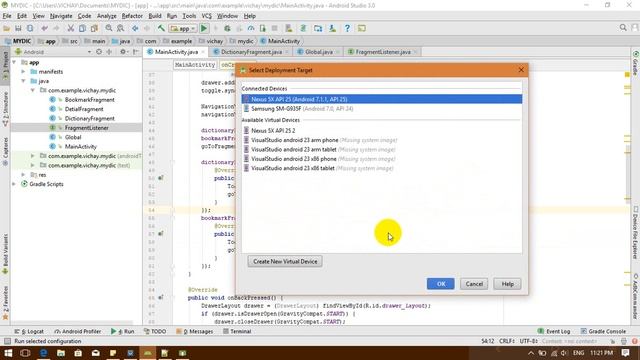Viewport: 640px width, 360px height.
Task: Open the app run configuration dropdown
Action: click(x=183, y=29)
